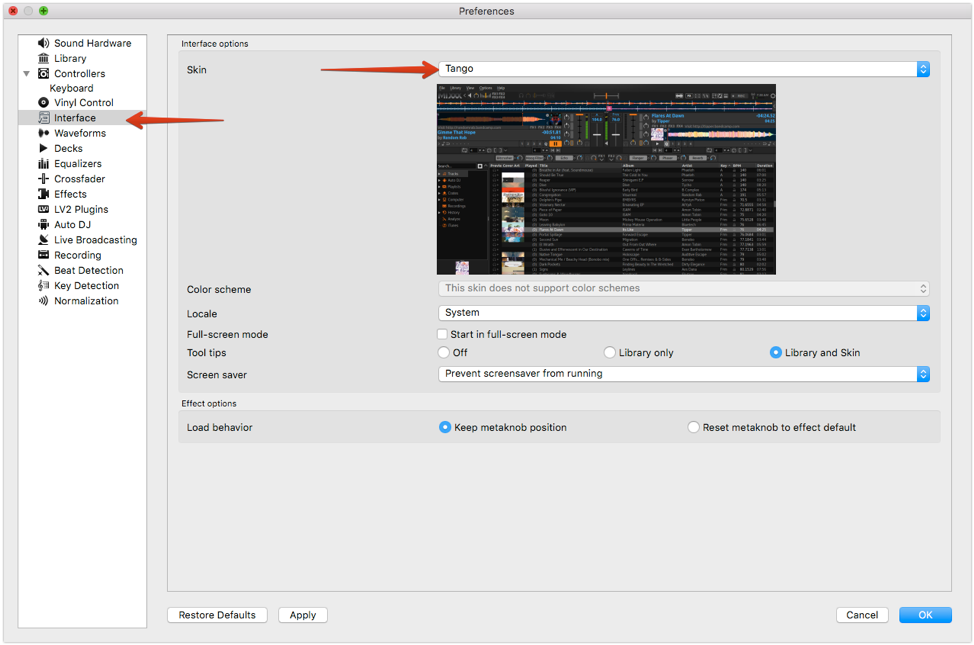Go to LV2 Plugins preferences
Screen dimensions: 974x645
coord(81,209)
